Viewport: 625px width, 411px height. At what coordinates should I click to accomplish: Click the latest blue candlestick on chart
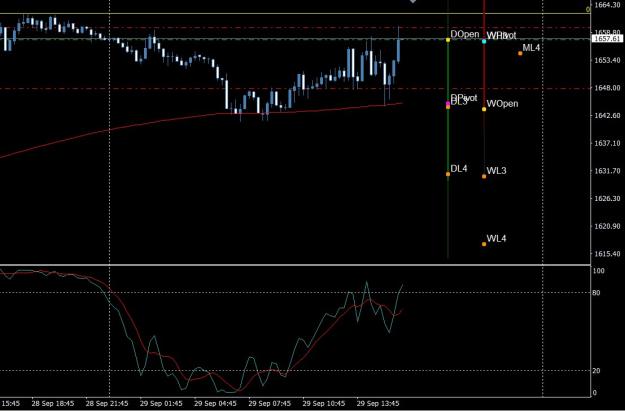tap(398, 50)
